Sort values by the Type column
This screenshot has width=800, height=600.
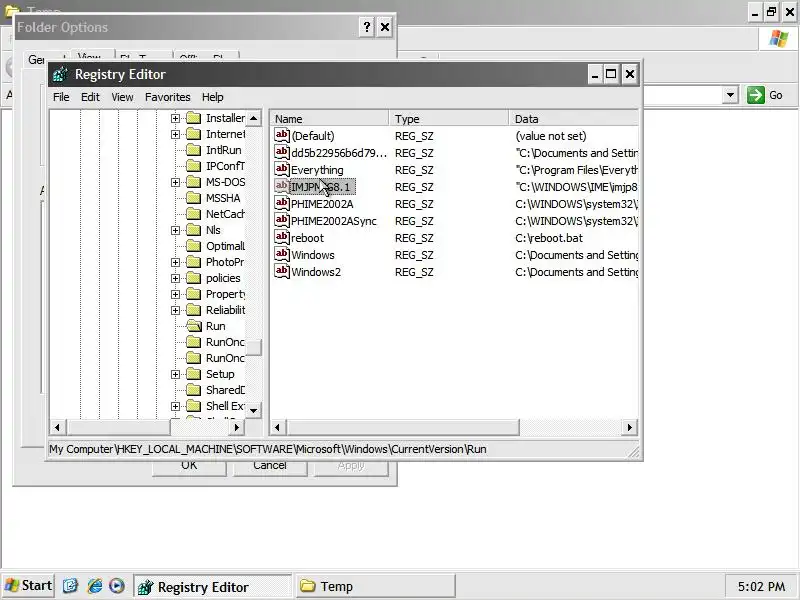point(449,119)
